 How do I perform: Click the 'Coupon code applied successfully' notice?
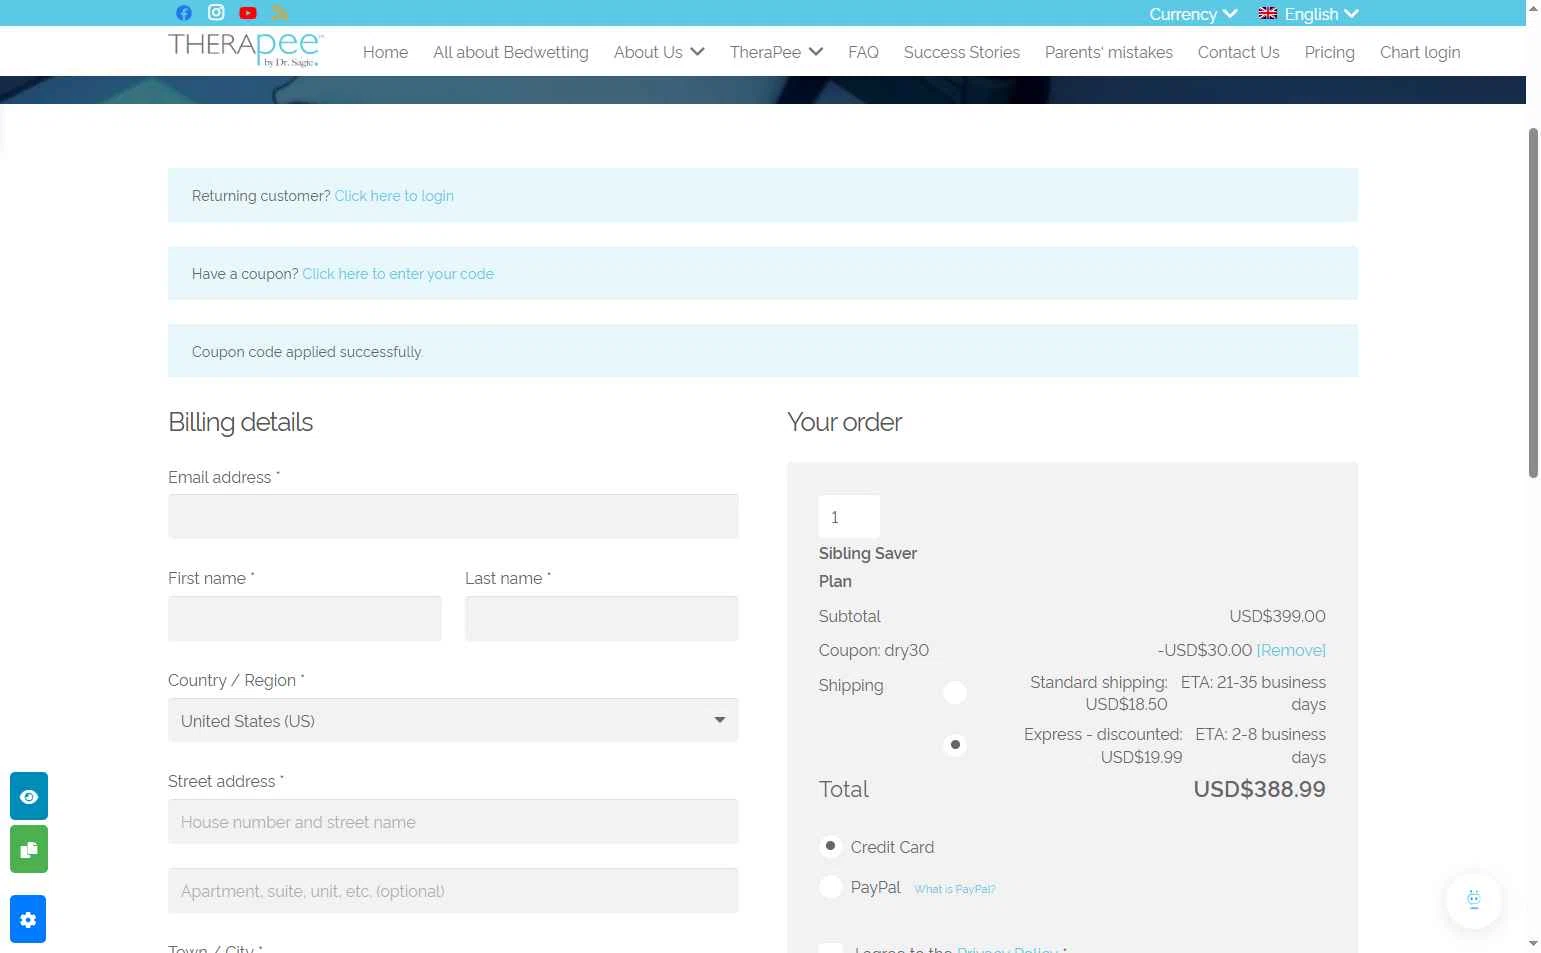click(x=763, y=351)
